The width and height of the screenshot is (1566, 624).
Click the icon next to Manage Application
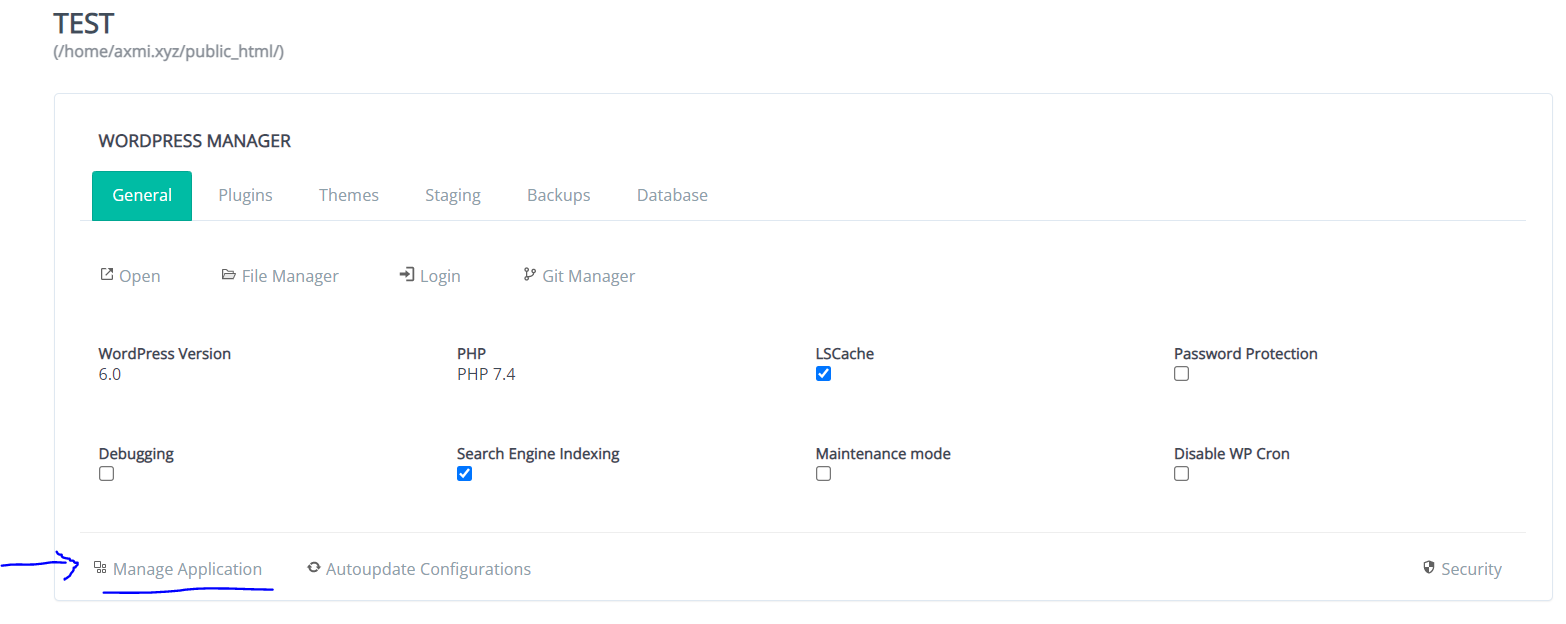[x=99, y=567]
